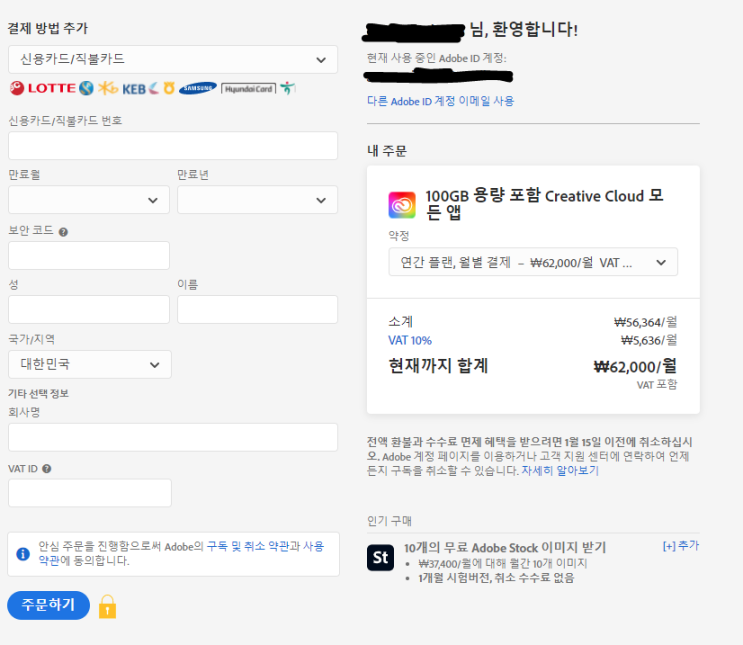Viewport: 743px width, 645px height.
Task: Click the ₩5,636/월 VAT amount
Action: (649, 340)
